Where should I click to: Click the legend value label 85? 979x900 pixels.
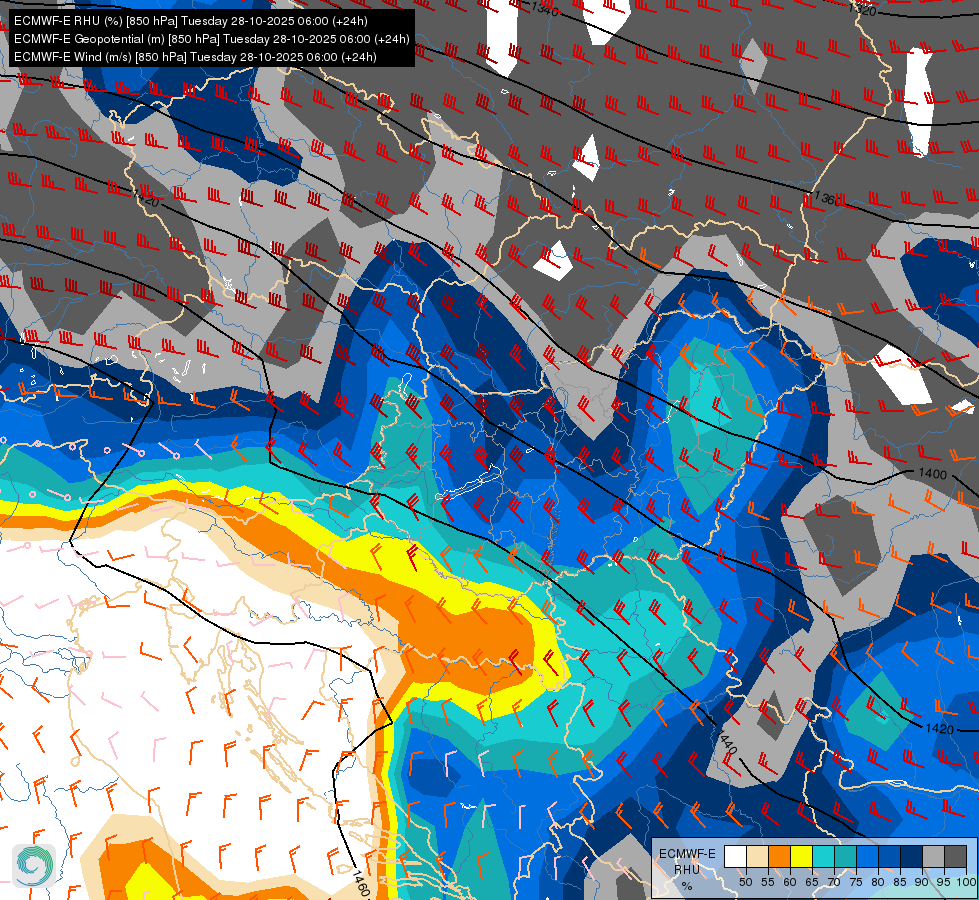900,882
